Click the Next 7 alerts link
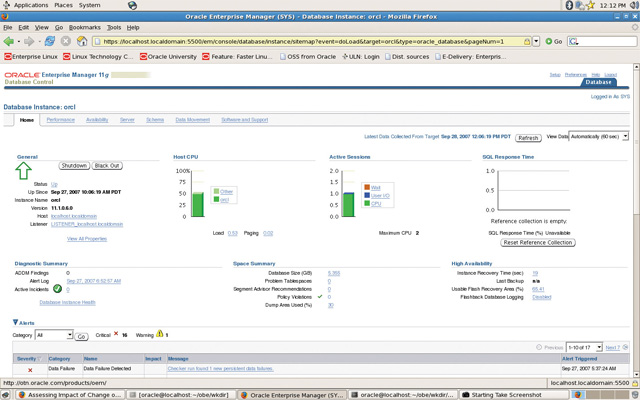This screenshot has width=640, height=400. 613,347
